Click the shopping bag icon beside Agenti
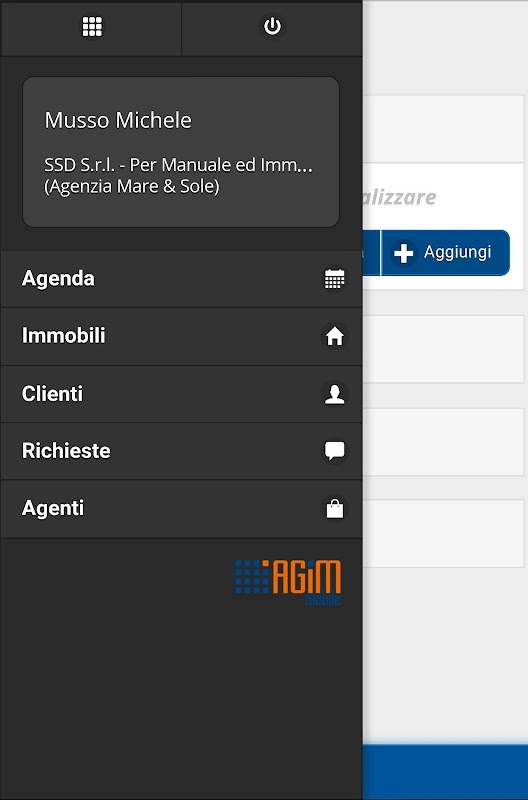 (335, 509)
